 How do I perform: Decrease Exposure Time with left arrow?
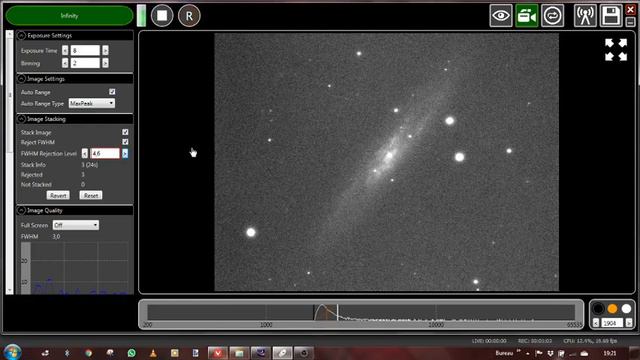click(x=65, y=50)
